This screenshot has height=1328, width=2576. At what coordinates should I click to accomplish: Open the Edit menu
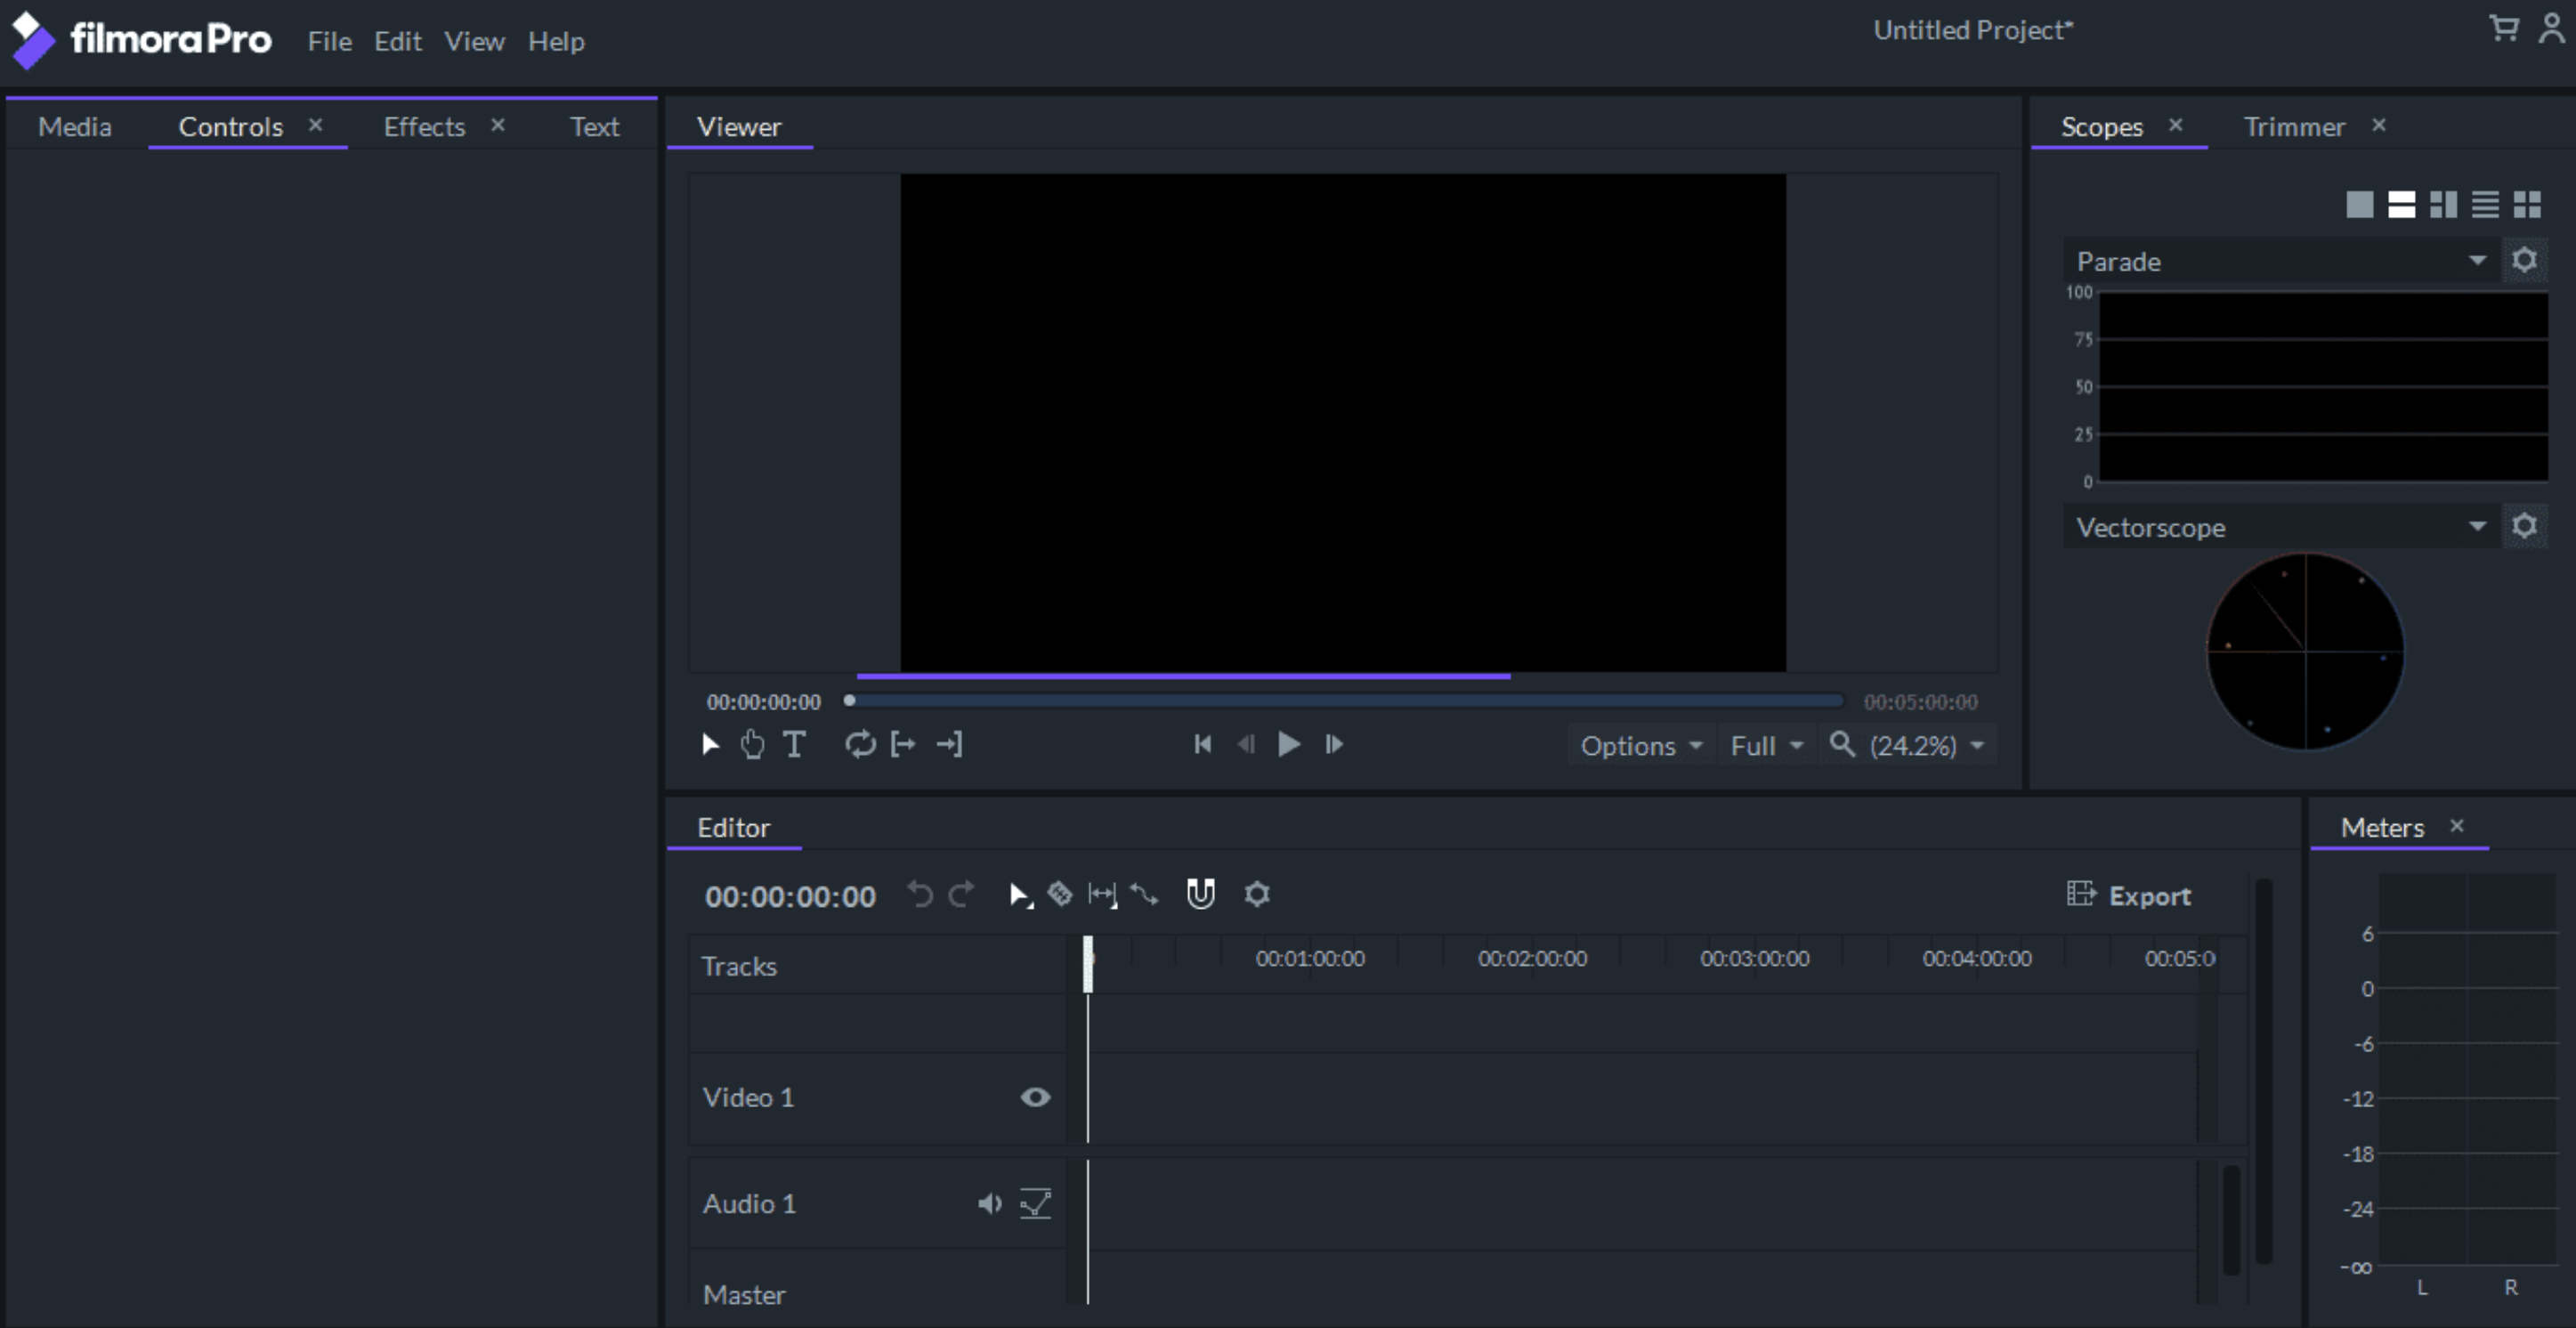pyautogui.click(x=398, y=41)
